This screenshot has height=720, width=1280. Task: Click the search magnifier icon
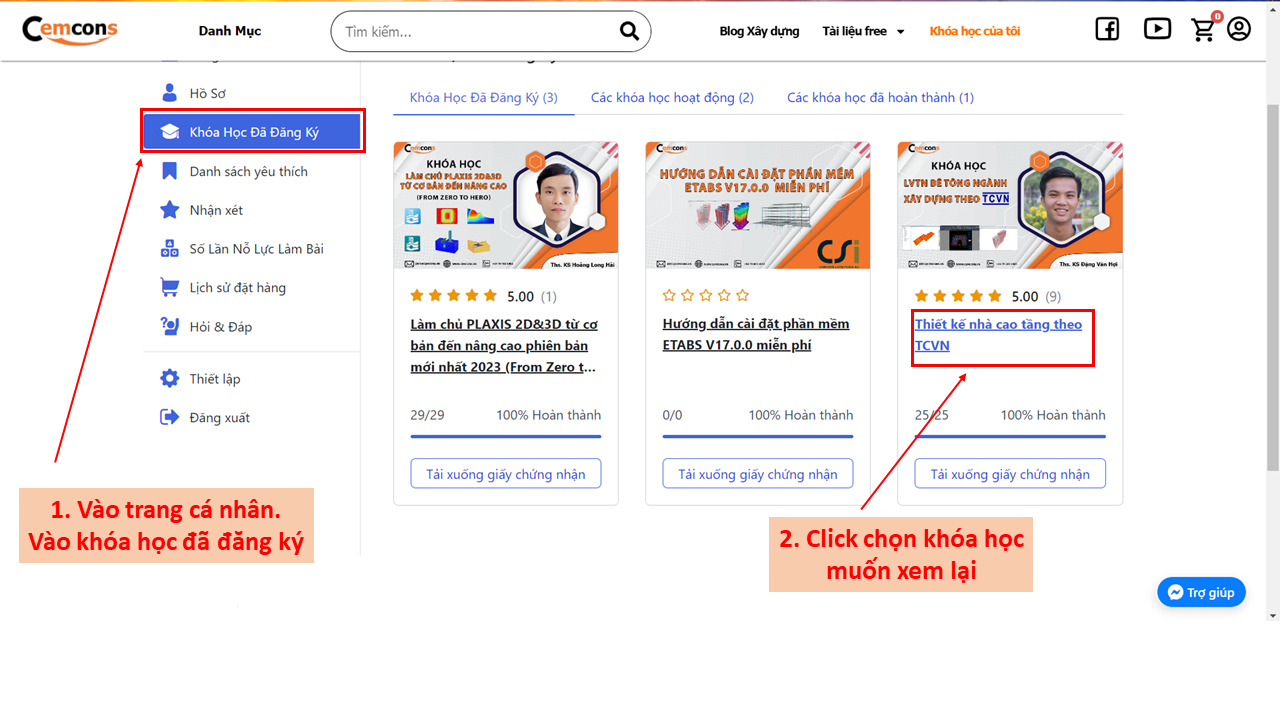(x=629, y=31)
